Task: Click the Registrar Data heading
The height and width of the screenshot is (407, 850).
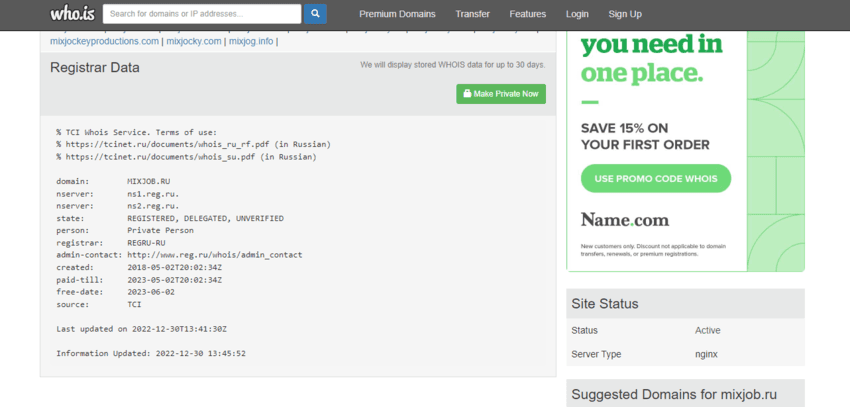Action: pos(95,67)
